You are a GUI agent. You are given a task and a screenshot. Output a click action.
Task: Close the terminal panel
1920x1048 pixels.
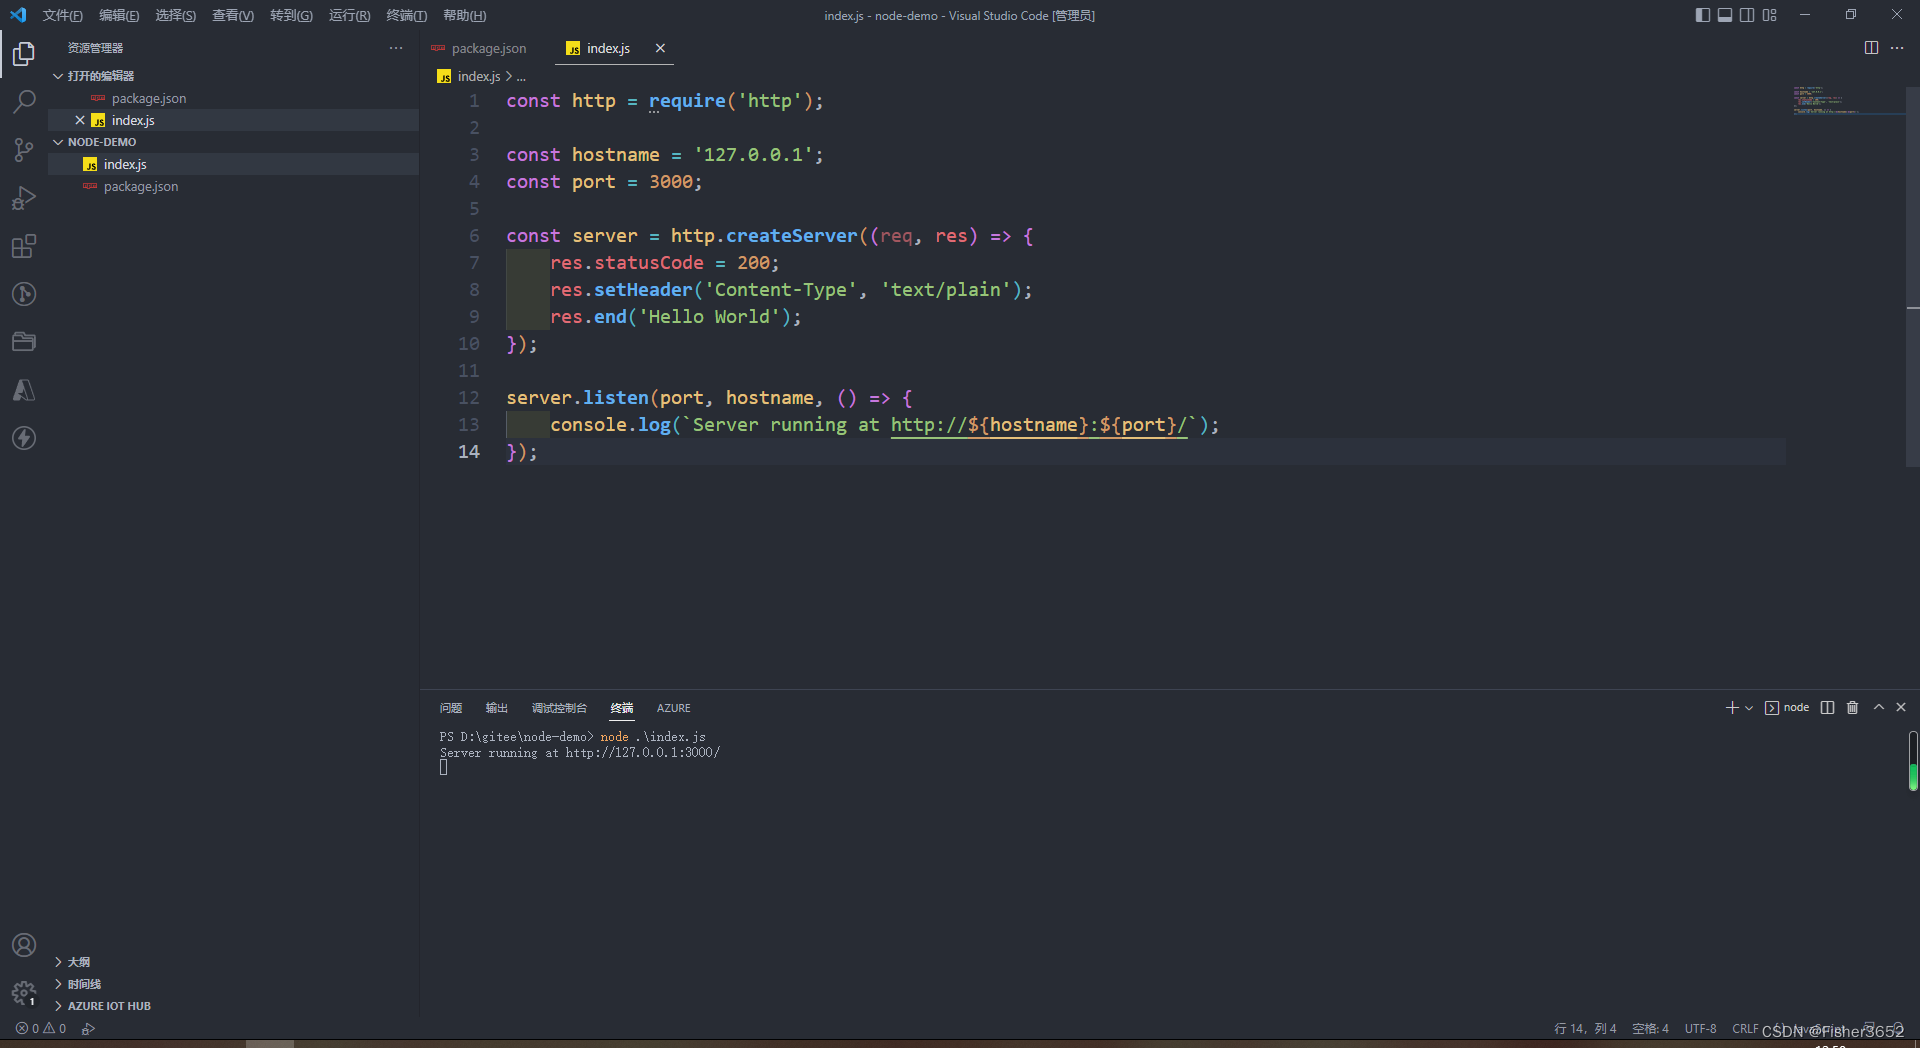[1901, 708]
